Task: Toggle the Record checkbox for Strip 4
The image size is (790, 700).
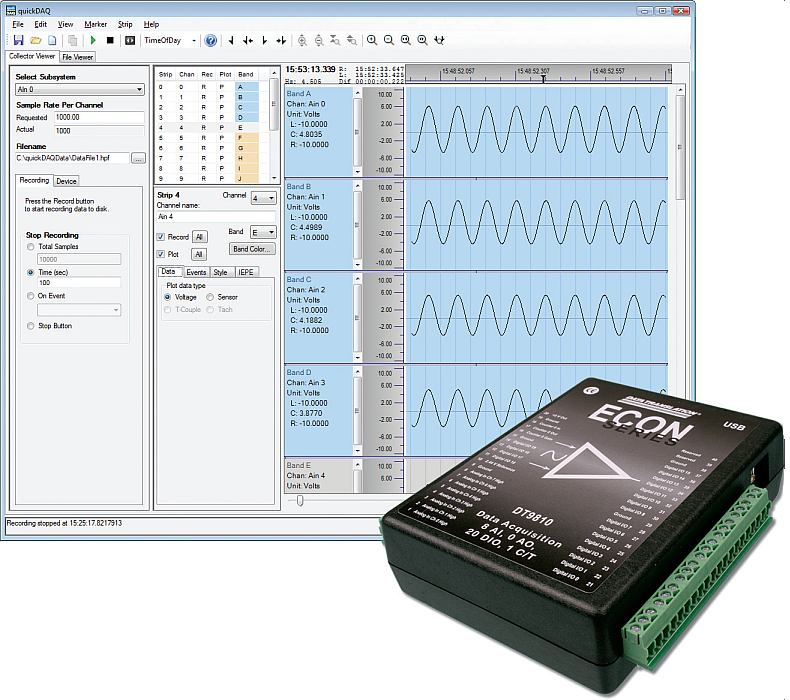Action: 162,237
